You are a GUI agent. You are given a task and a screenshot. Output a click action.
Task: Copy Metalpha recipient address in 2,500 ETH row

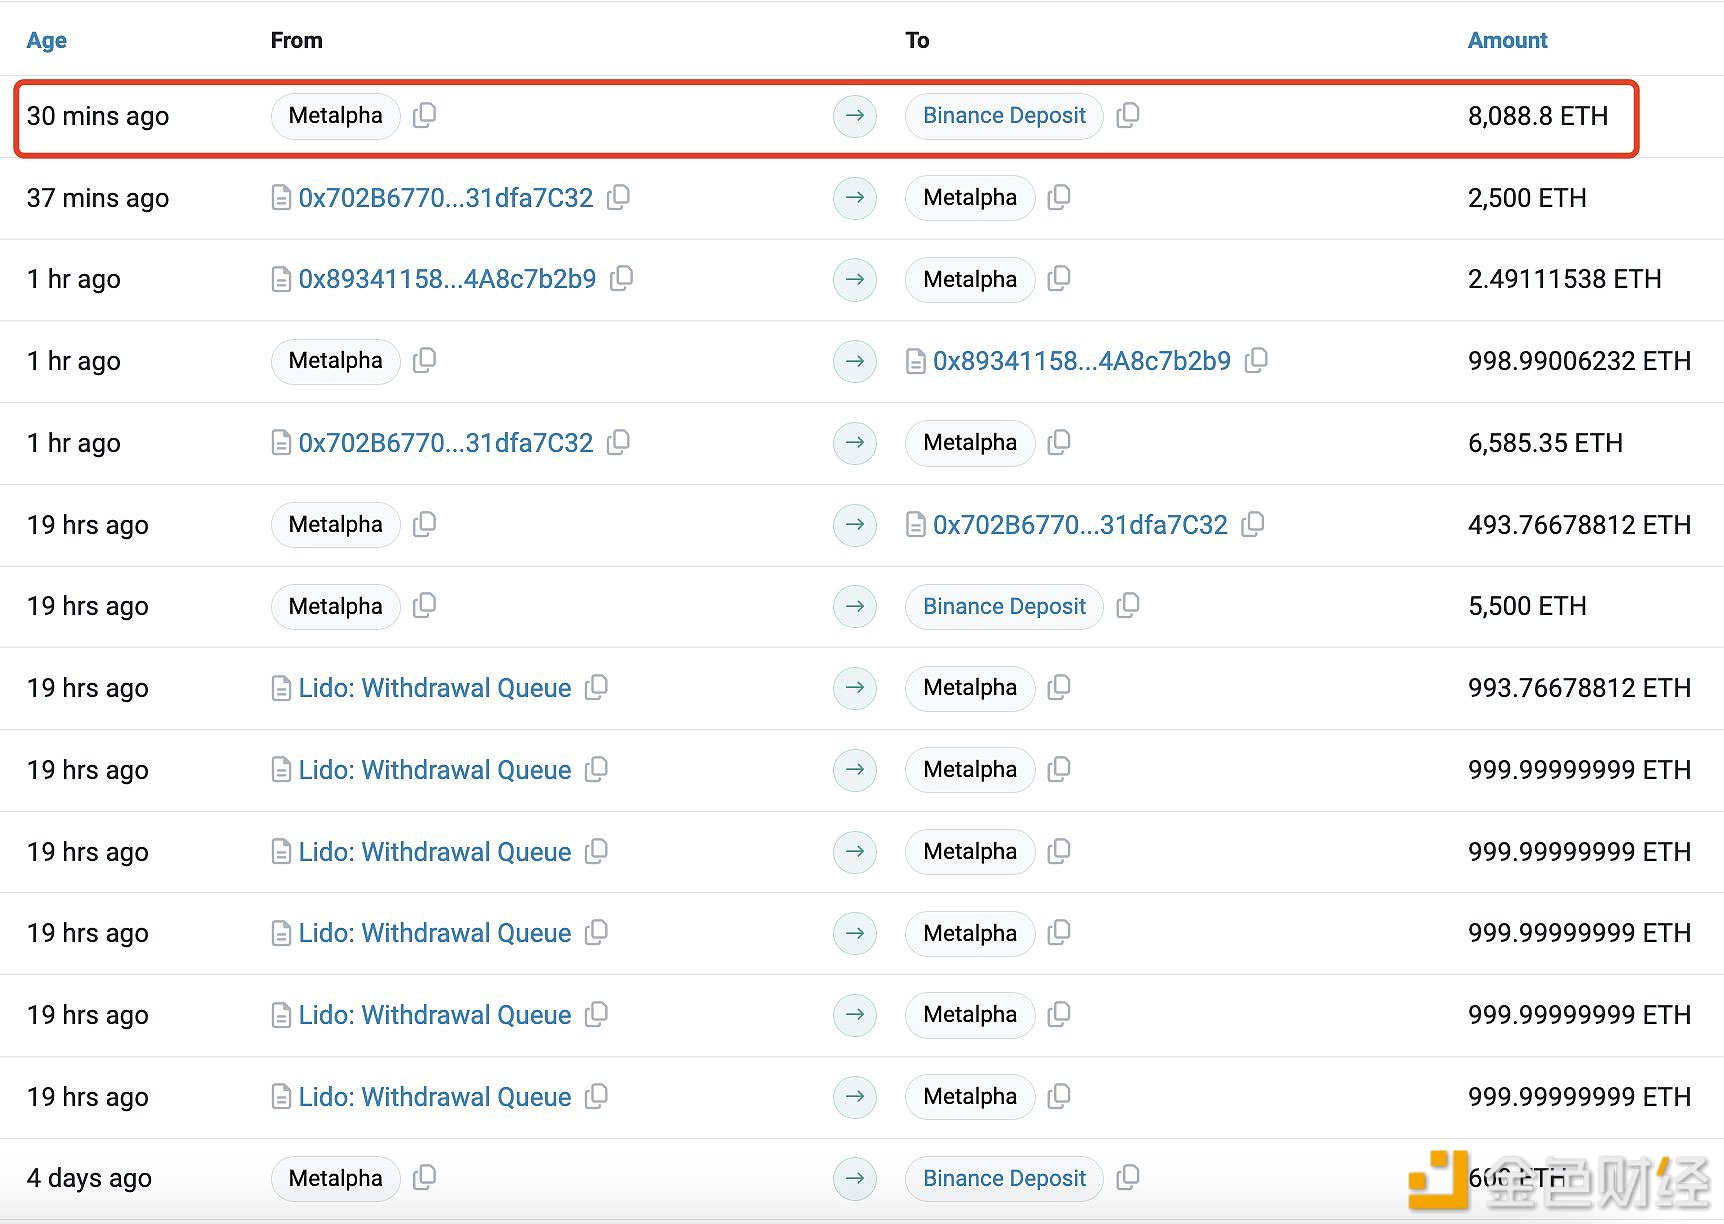coord(1058,197)
